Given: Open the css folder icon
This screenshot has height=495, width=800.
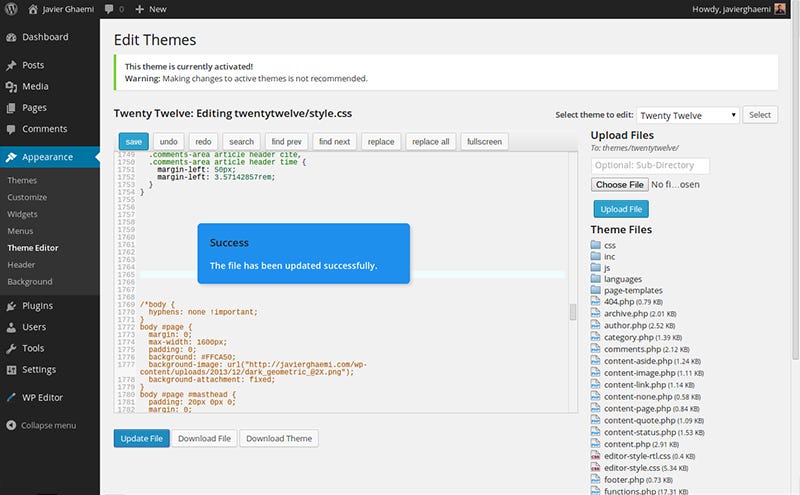Looking at the screenshot, I should pos(595,245).
